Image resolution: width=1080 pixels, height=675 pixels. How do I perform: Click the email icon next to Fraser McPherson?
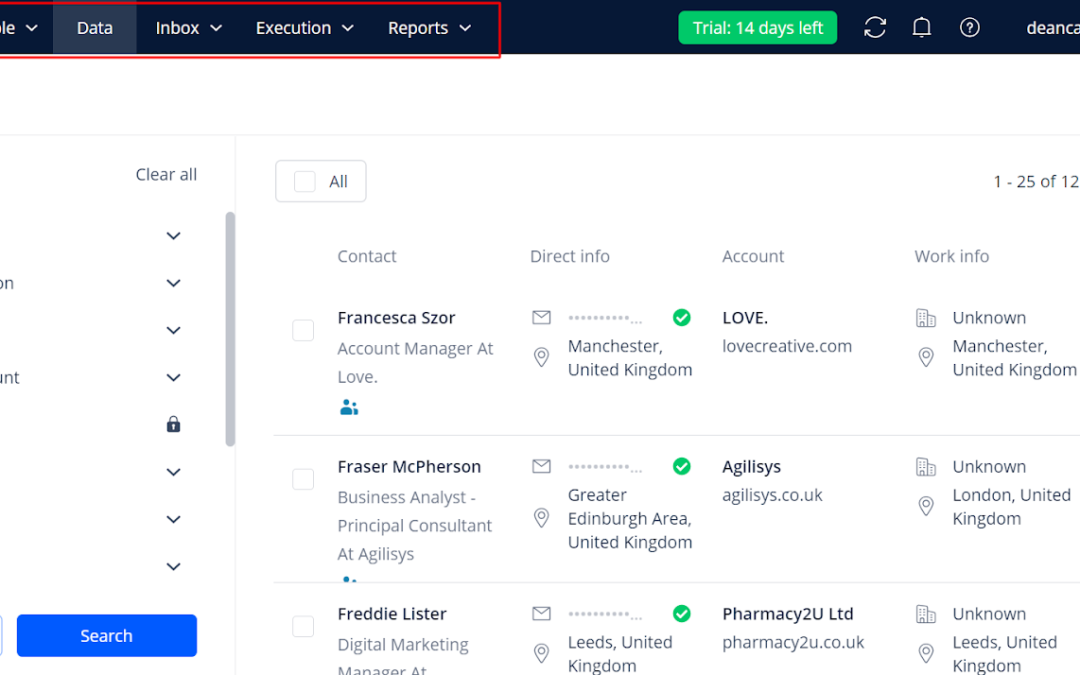(x=541, y=466)
